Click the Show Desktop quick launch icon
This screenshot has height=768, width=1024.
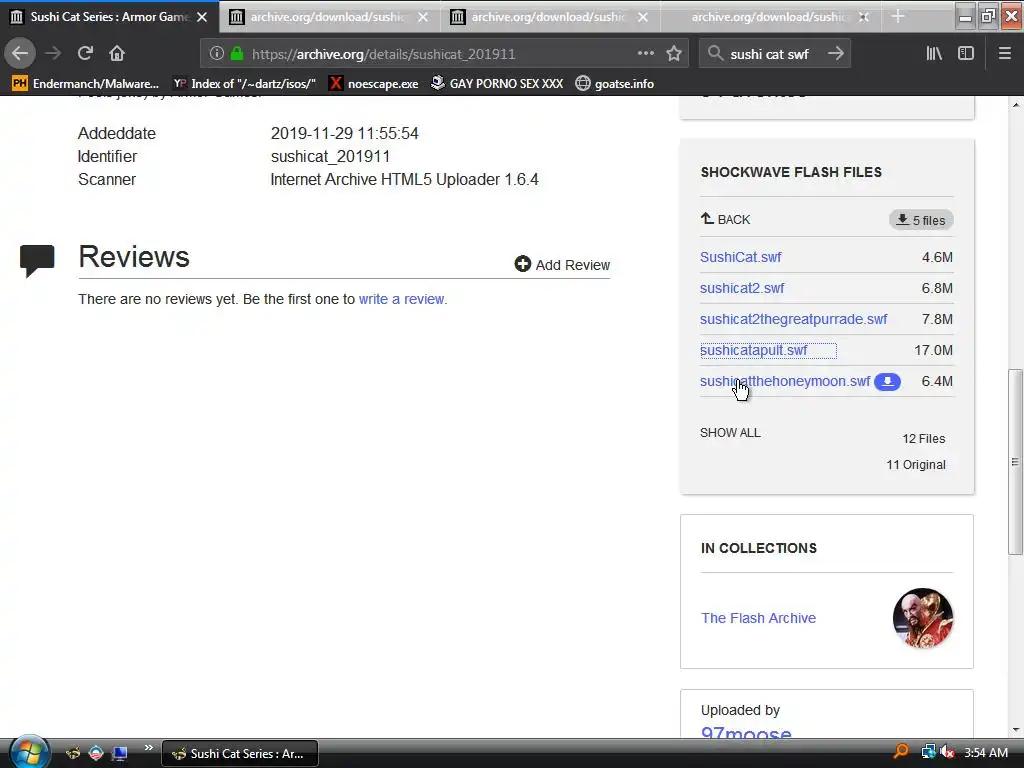[x=120, y=753]
